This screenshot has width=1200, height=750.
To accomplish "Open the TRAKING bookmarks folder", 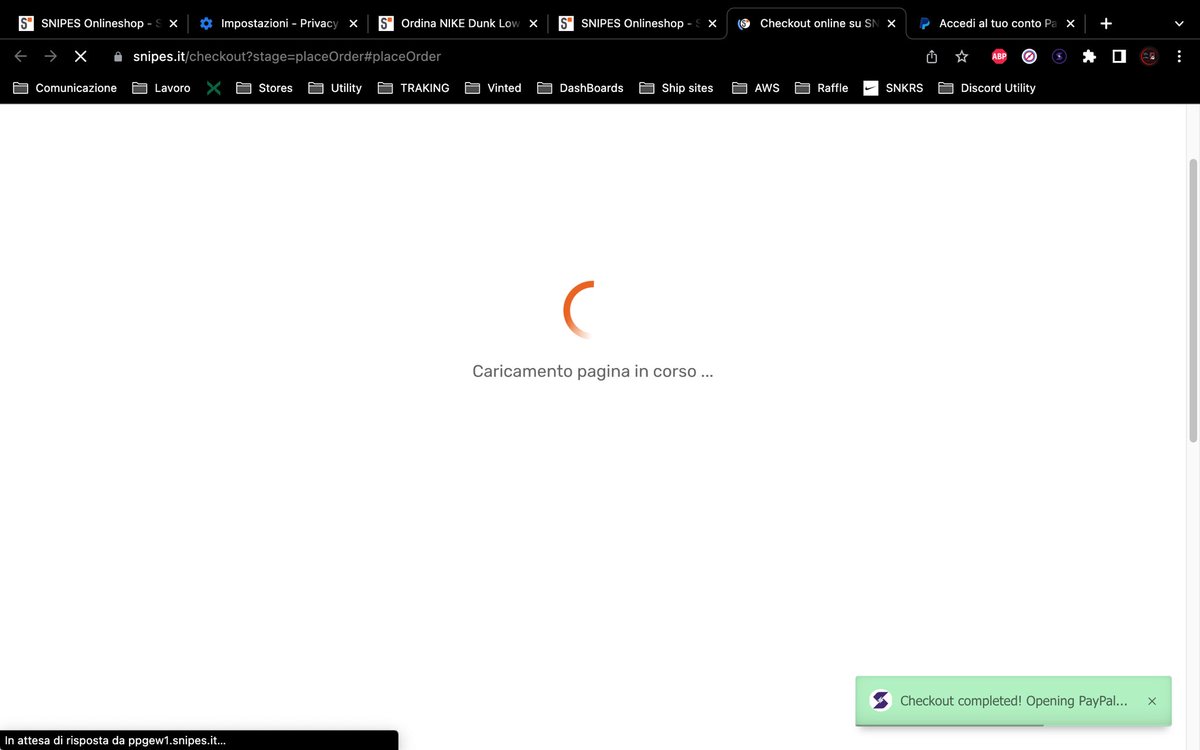I will pyautogui.click(x=414, y=88).
